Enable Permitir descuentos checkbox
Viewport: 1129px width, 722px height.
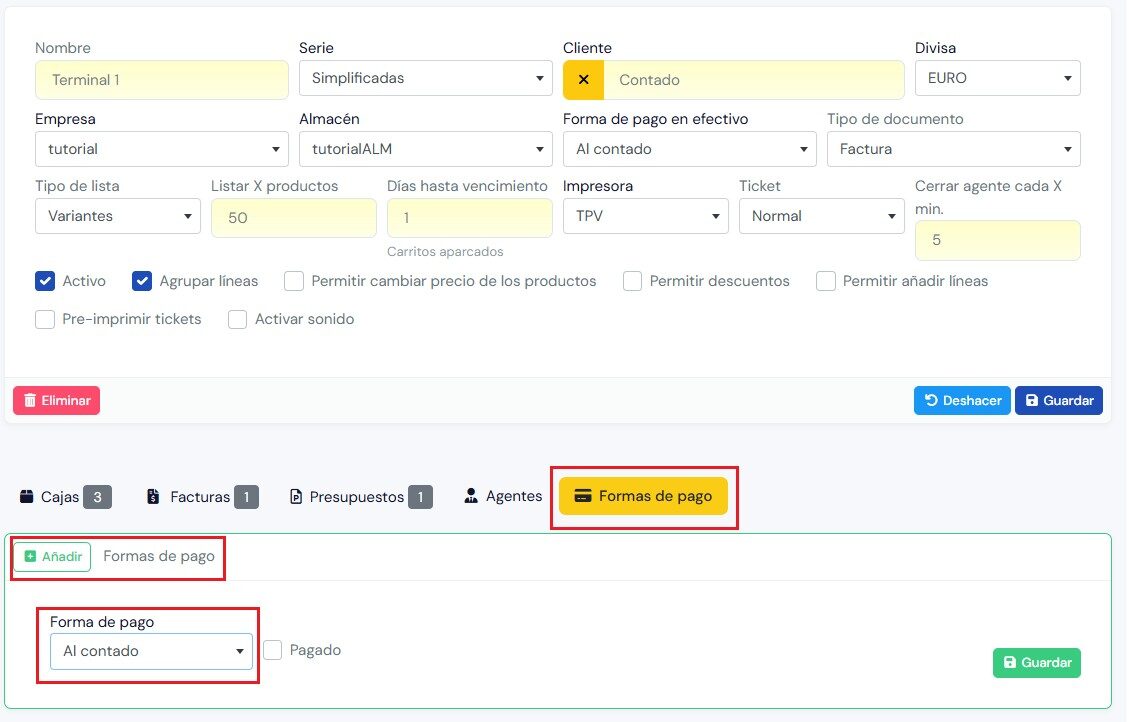[x=632, y=281]
